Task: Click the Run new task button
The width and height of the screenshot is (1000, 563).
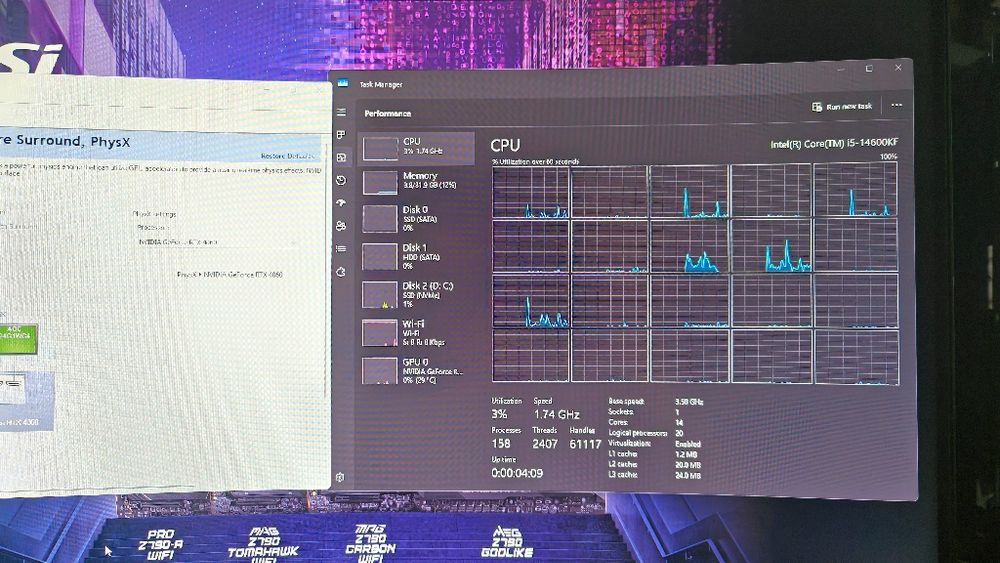Action: [842, 106]
